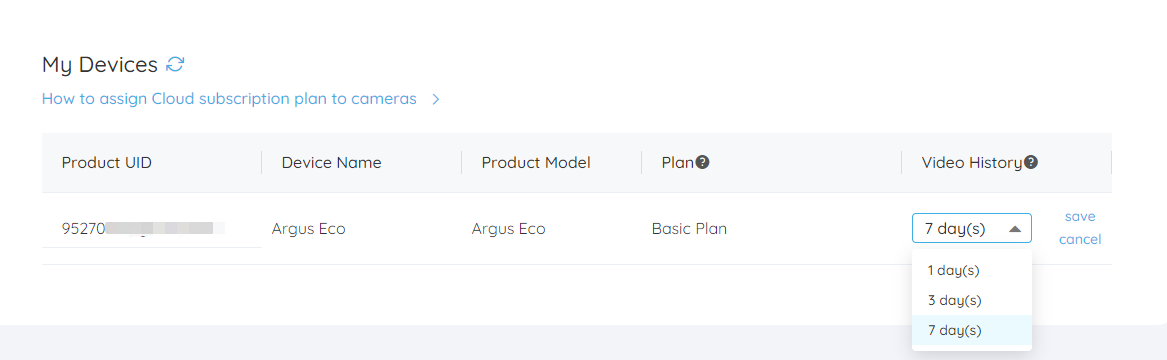Open the Video History help icon
Viewport: 1167px width, 360px height.
(1031, 162)
